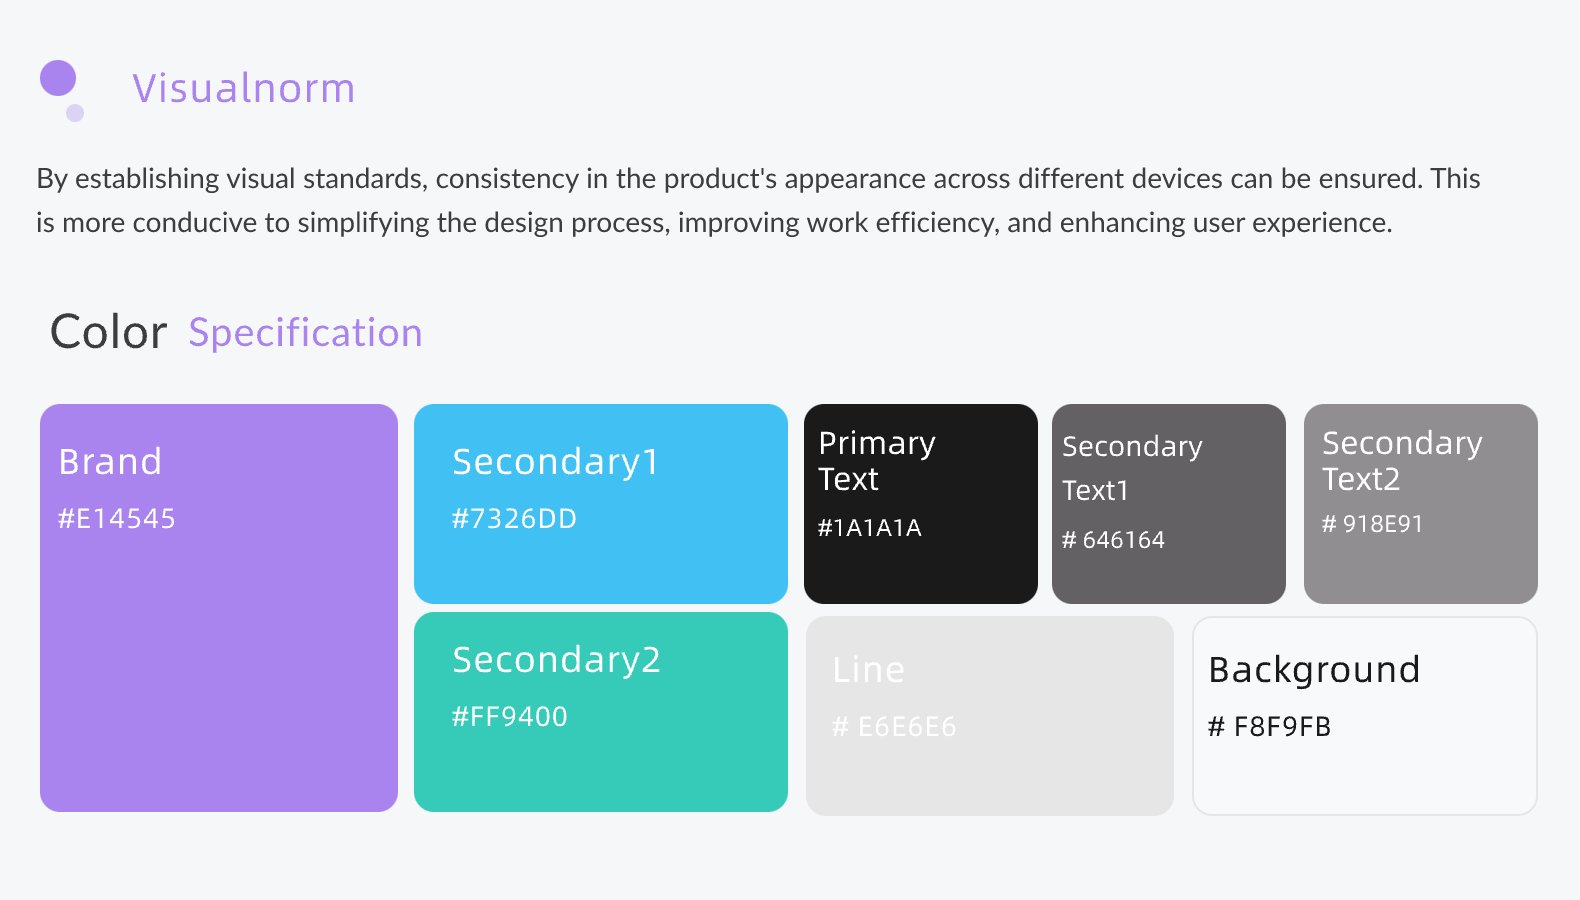
Task: Click the Visualnorm title text
Action: point(244,88)
